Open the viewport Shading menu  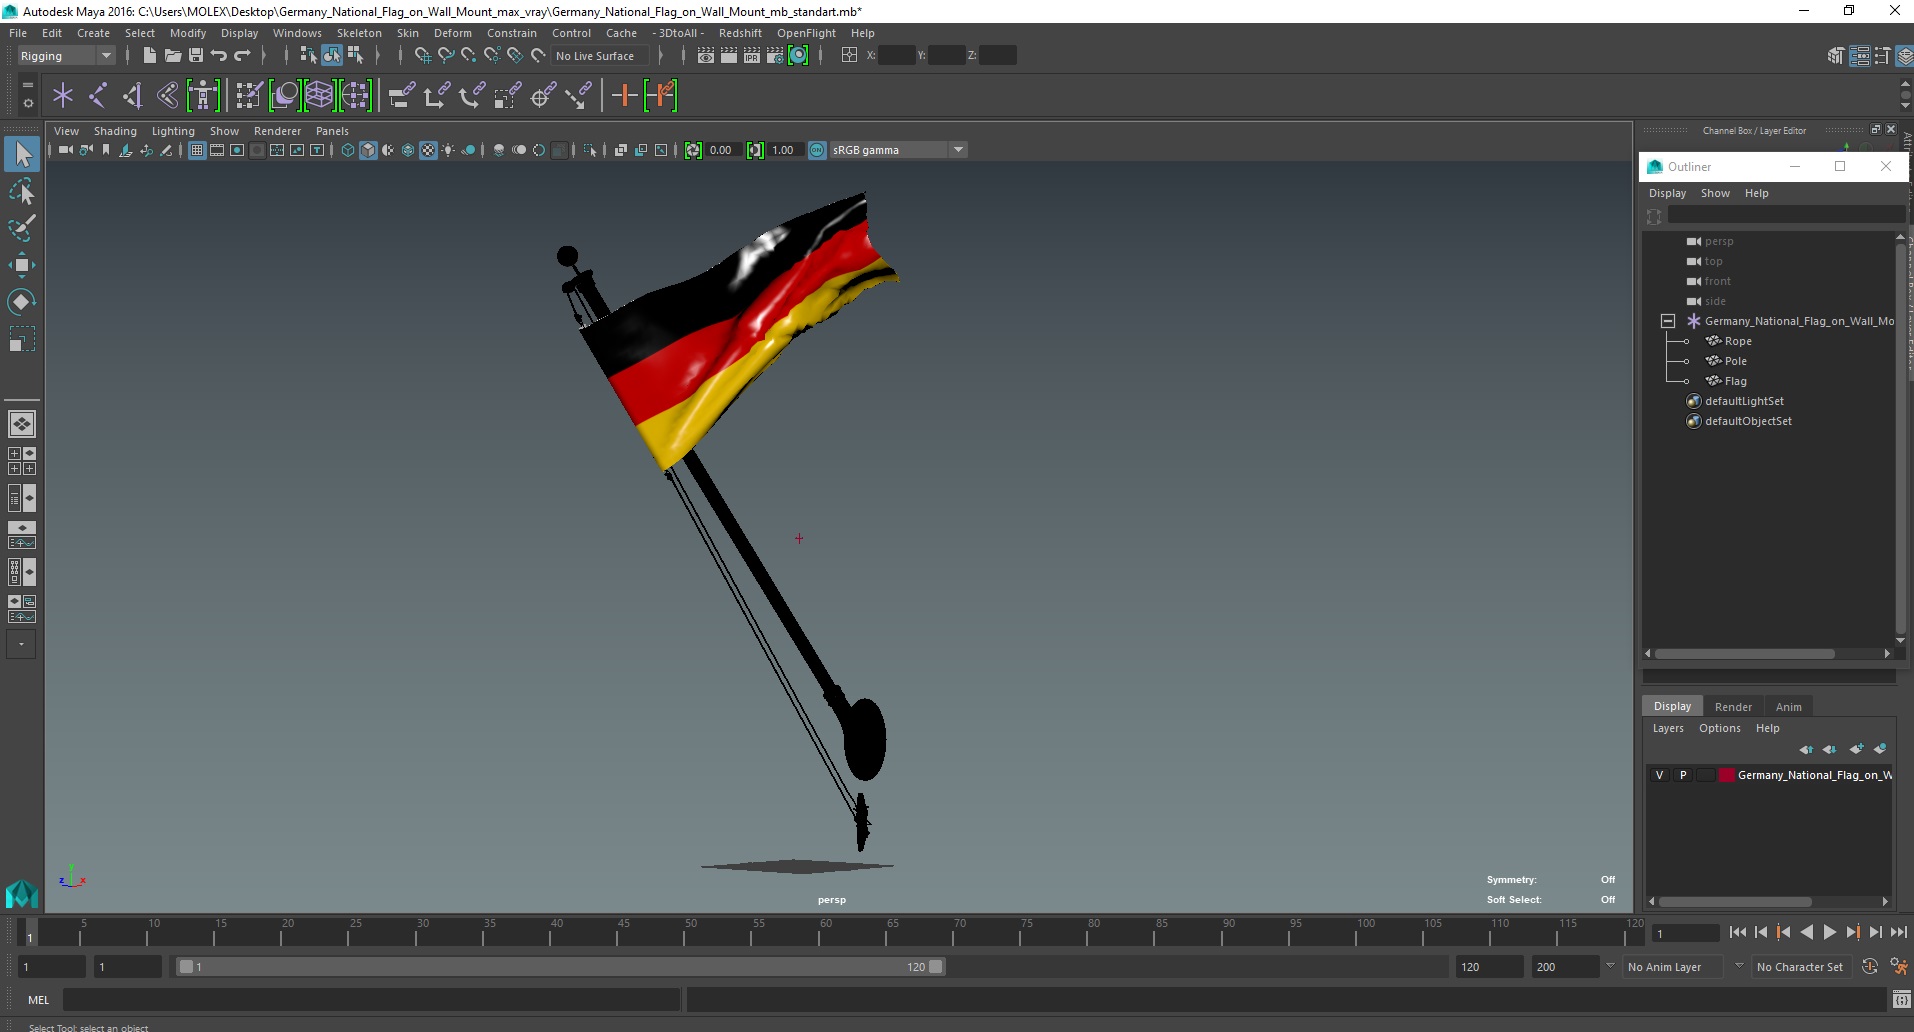115,131
